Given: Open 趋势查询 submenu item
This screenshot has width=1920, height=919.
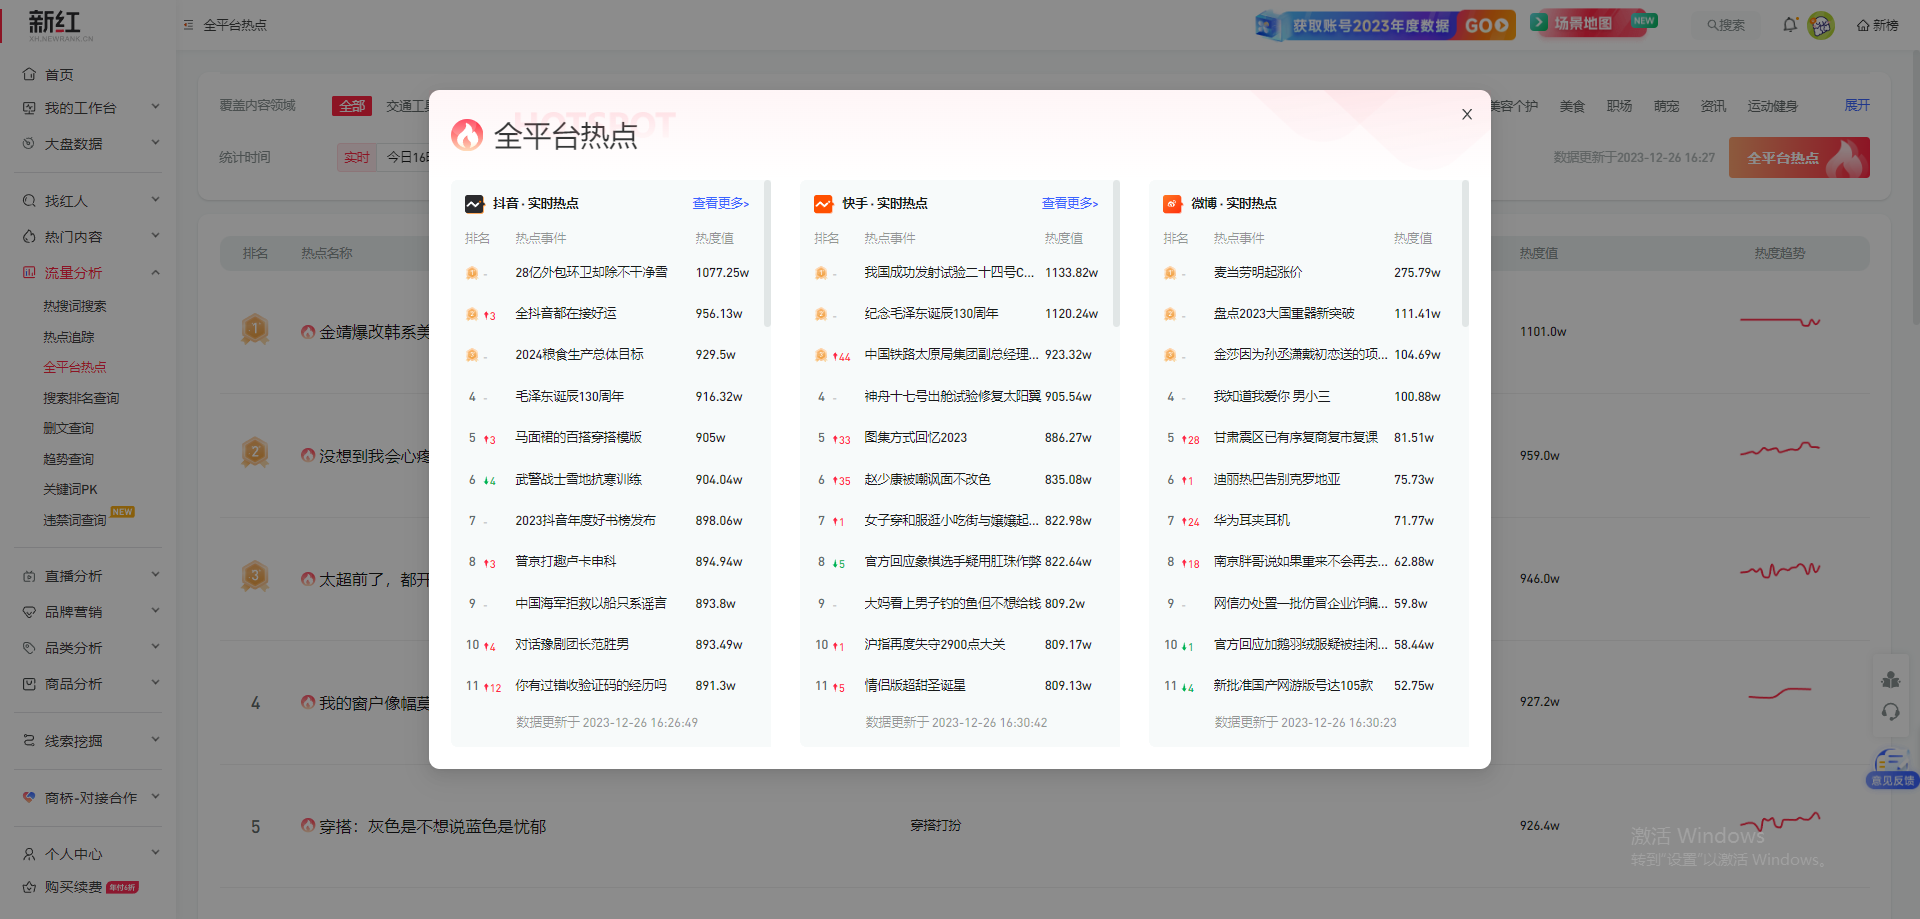Looking at the screenshot, I should pyautogui.click(x=69, y=459).
